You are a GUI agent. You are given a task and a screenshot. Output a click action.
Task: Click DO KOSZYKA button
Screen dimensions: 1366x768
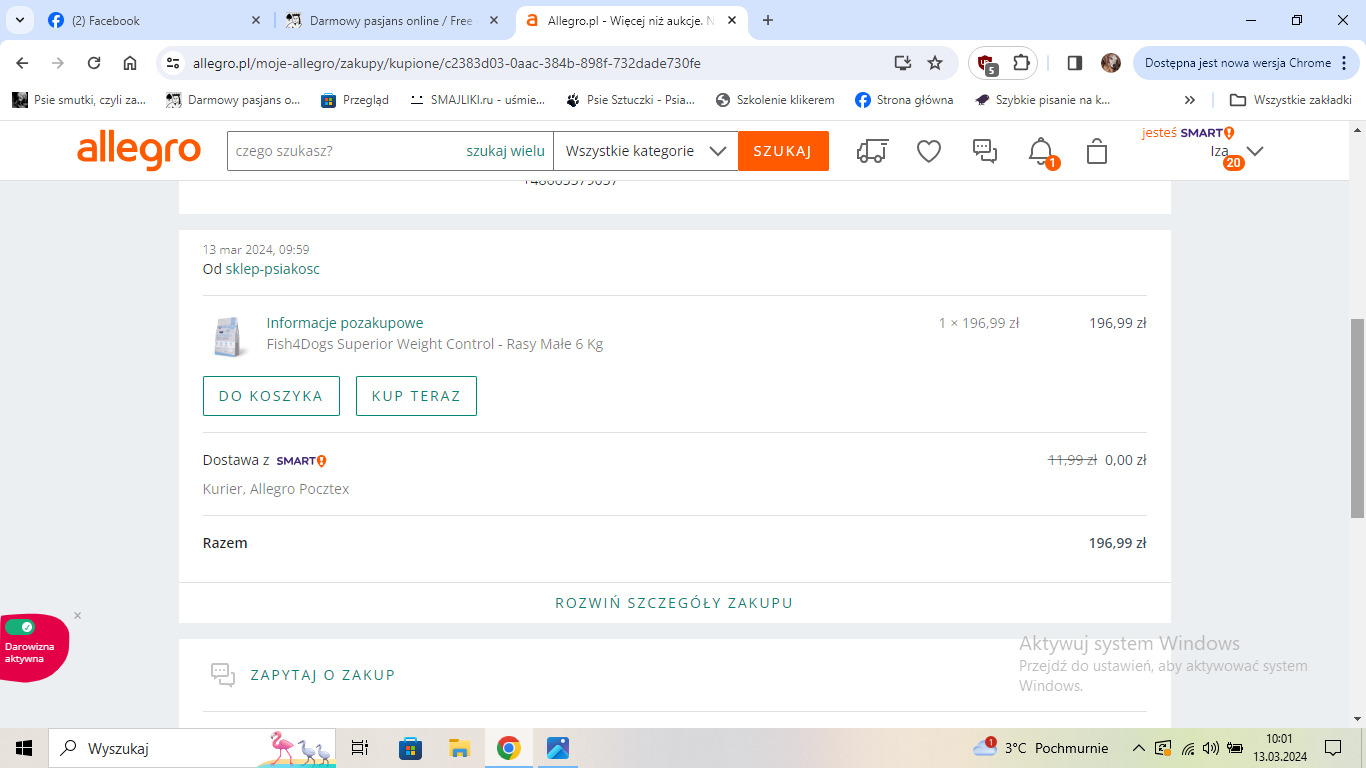pos(271,396)
